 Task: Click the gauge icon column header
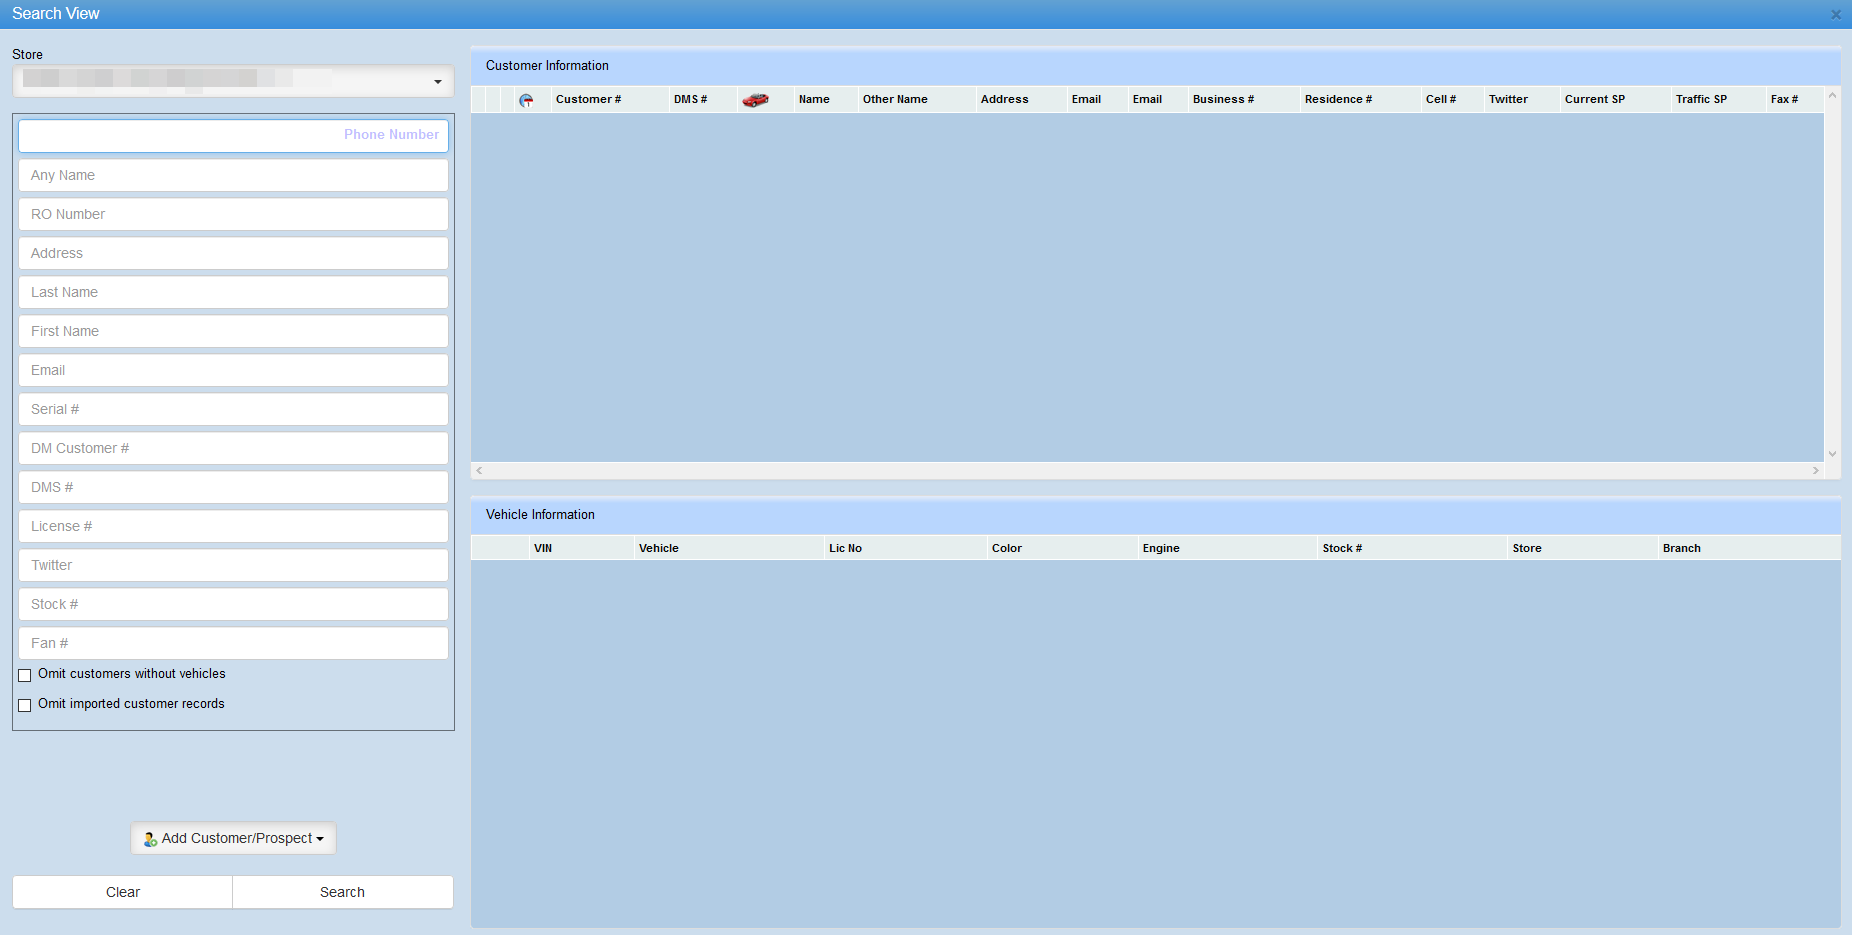(x=526, y=100)
